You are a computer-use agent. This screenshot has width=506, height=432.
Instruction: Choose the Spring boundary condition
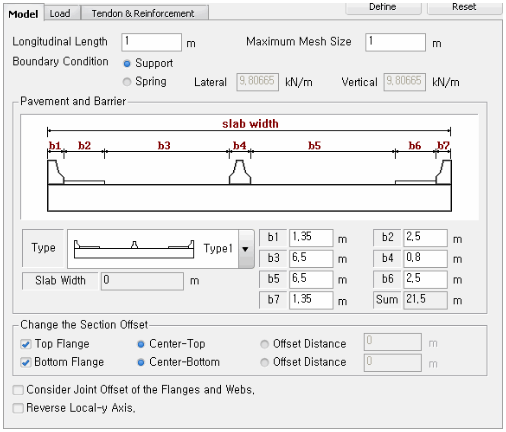point(127,82)
